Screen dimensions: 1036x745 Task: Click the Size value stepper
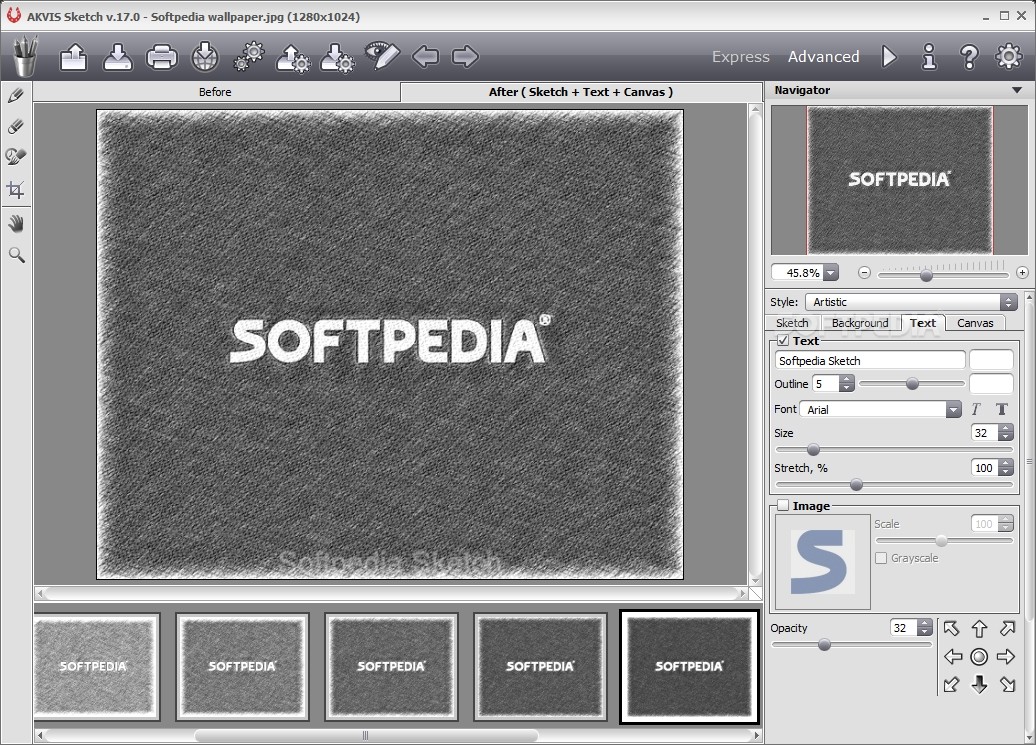(1006, 433)
